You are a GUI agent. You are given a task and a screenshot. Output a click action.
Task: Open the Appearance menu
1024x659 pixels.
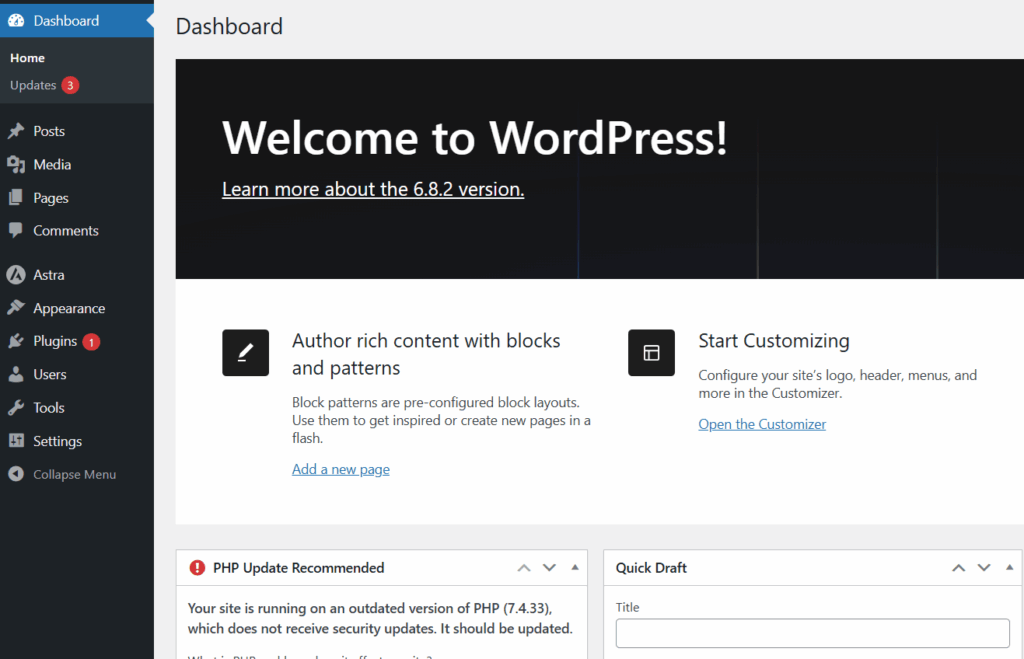(77, 308)
